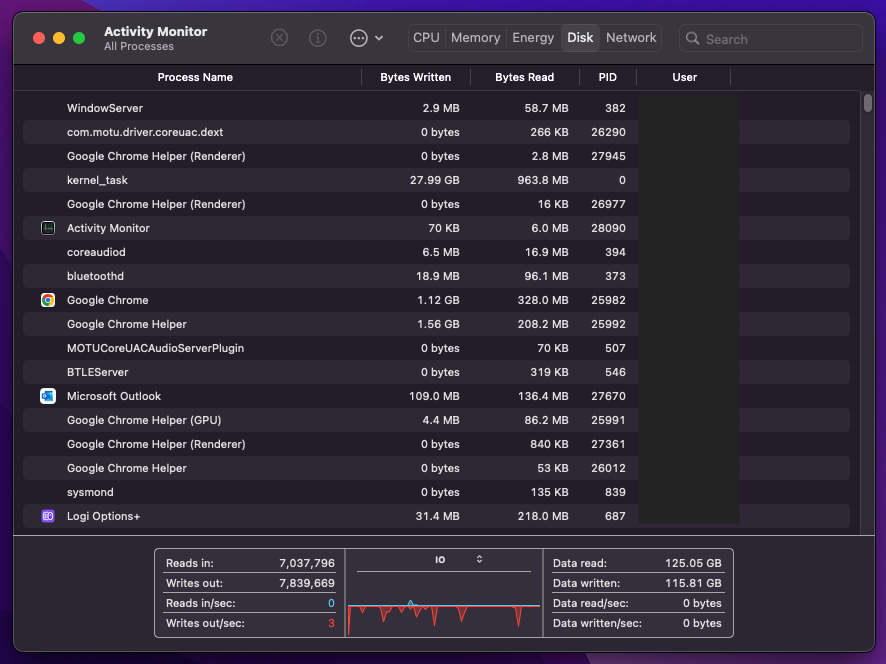Select the WindowServer process row
This screenshot has height=664, width=886.
point(436,109)
